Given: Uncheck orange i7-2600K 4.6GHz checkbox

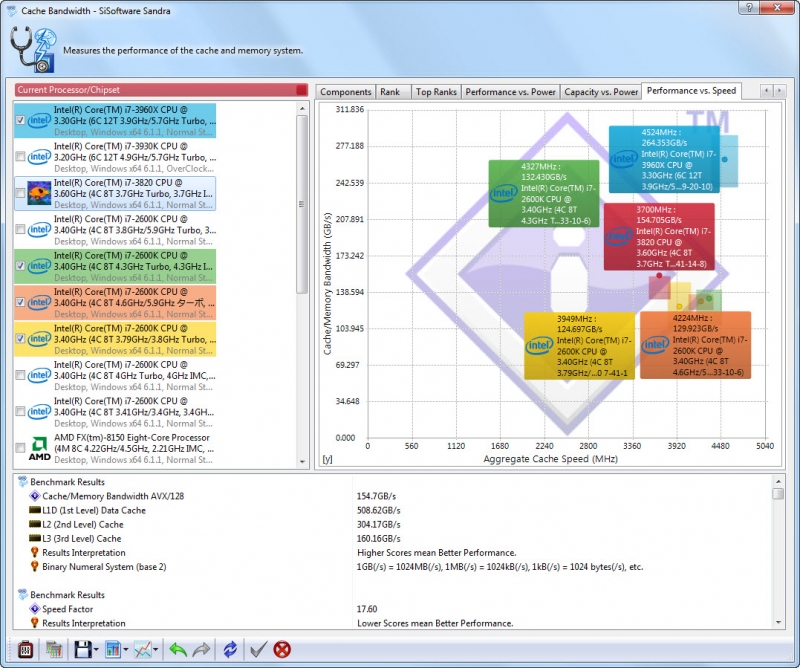Looking at the screenshot, I should (20, 302).
